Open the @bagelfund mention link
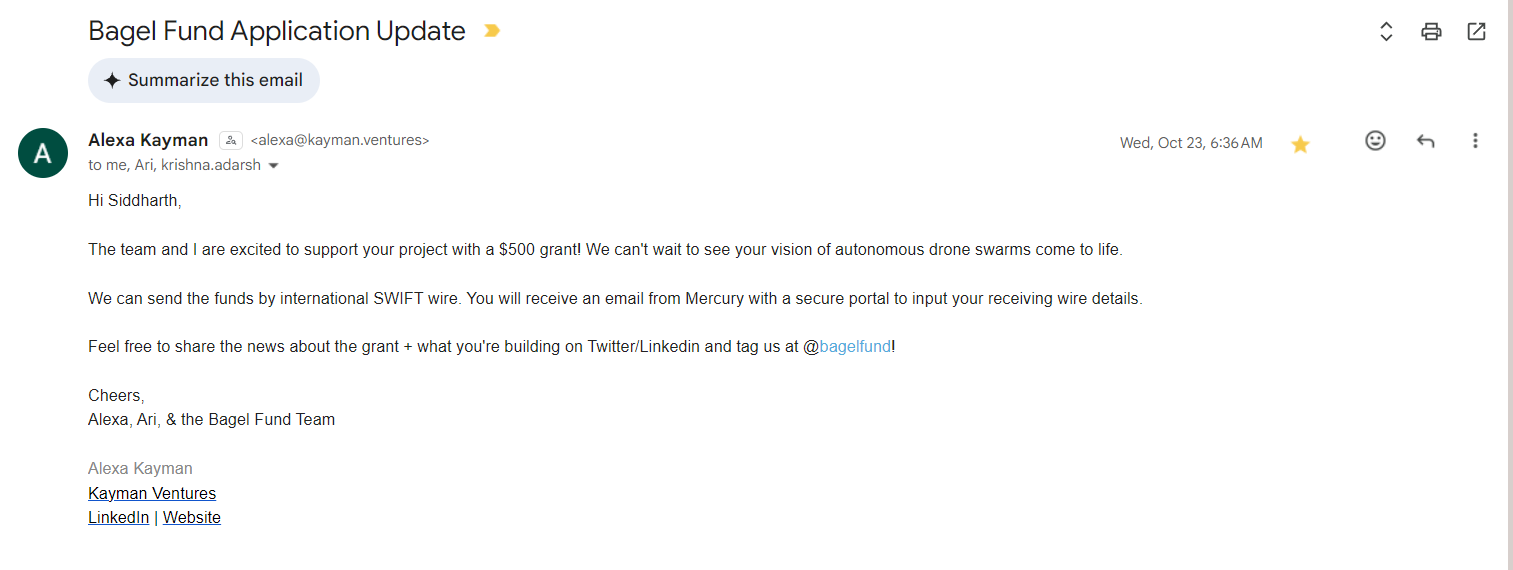This screenshot has height=570, width=1513. [854, 347]
